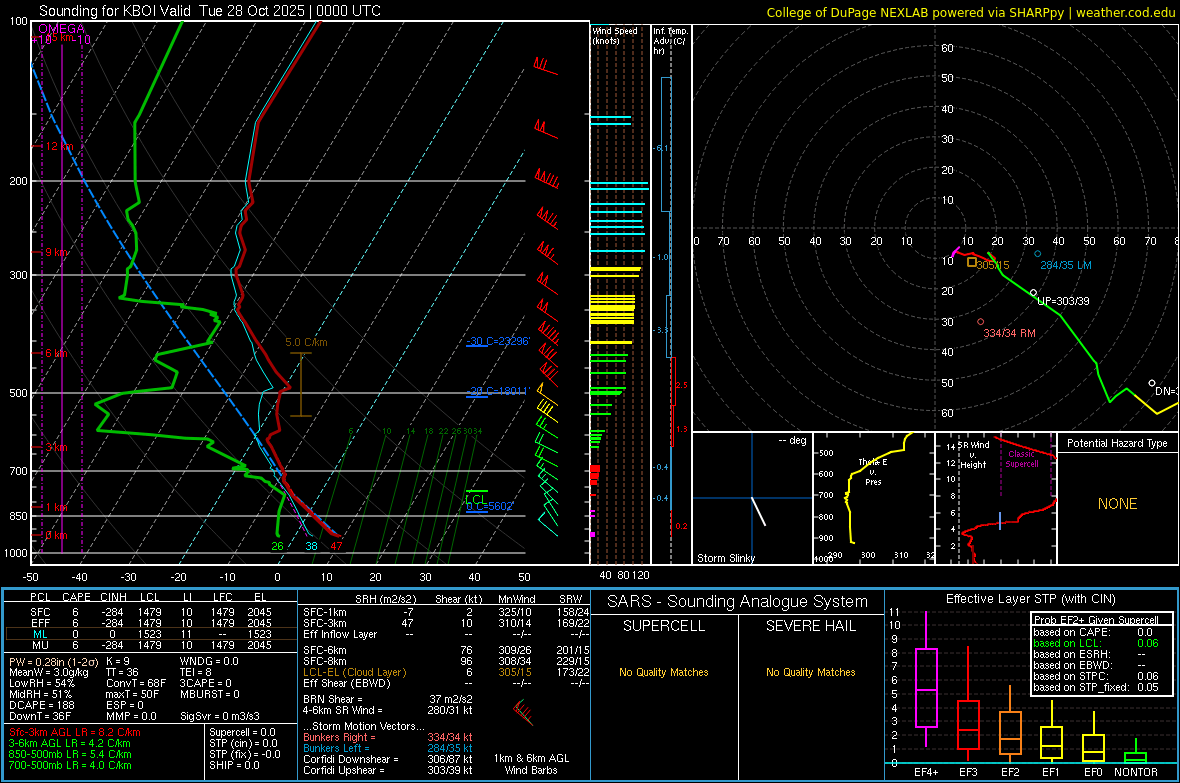Click the SARS - Sounding Analogue System header

[738, 602]
